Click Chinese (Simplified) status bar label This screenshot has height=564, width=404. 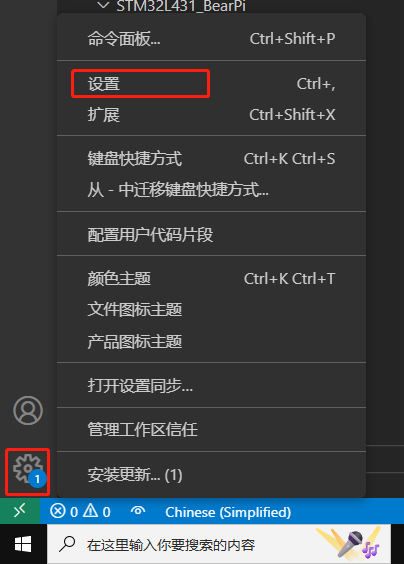[228, 512]
